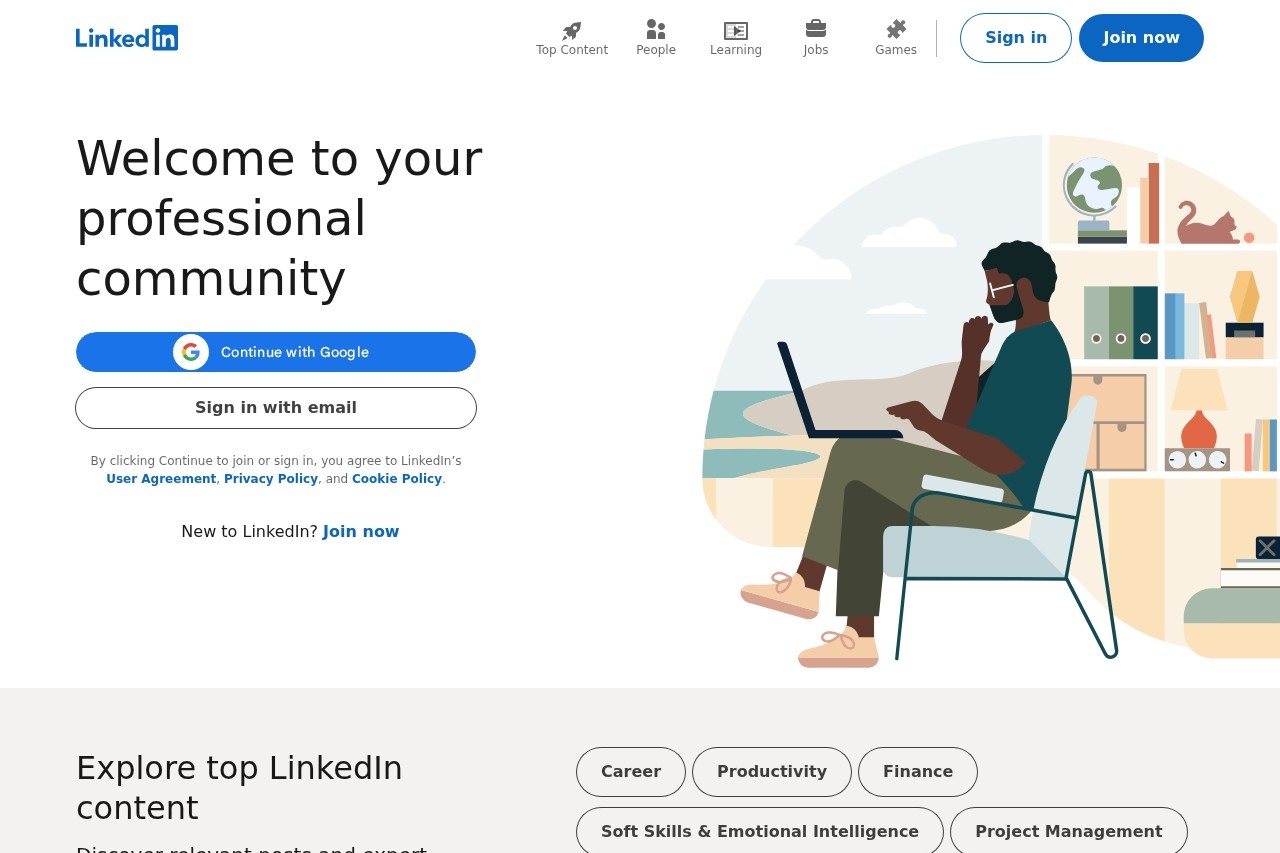Pick the Finance topic pill
Screen dimensions: 1280x853
click(918, 772)
